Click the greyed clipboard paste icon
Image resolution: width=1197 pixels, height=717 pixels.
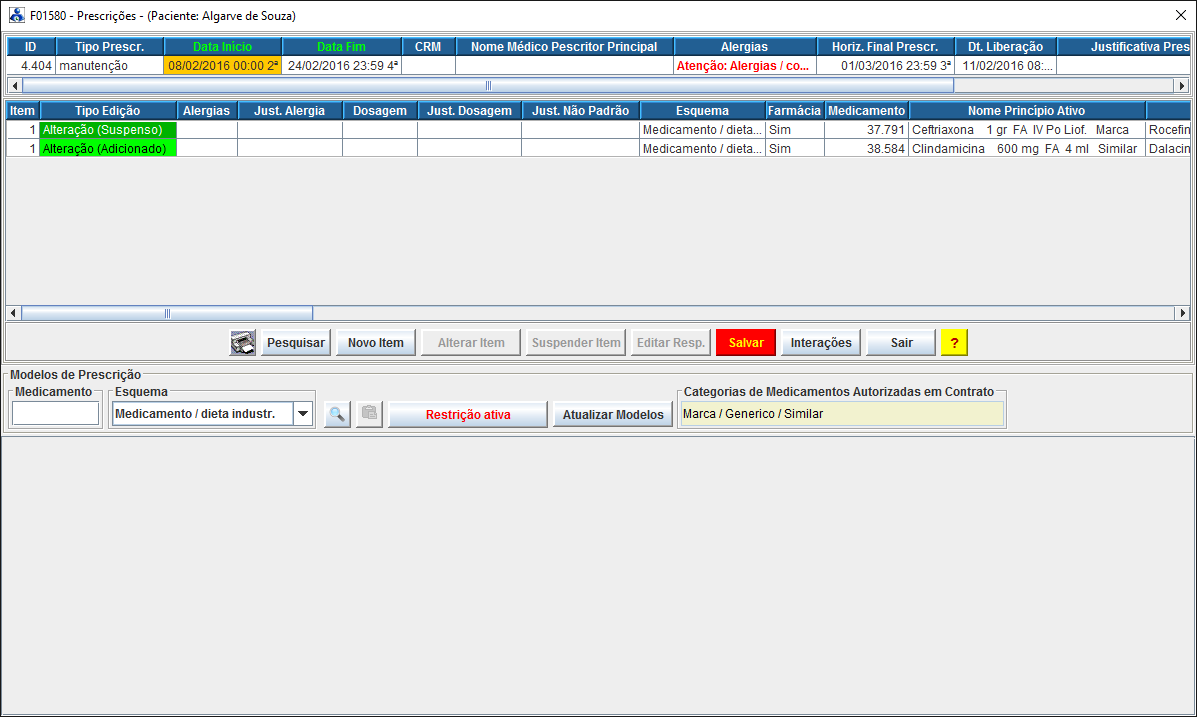pos(369,415)
